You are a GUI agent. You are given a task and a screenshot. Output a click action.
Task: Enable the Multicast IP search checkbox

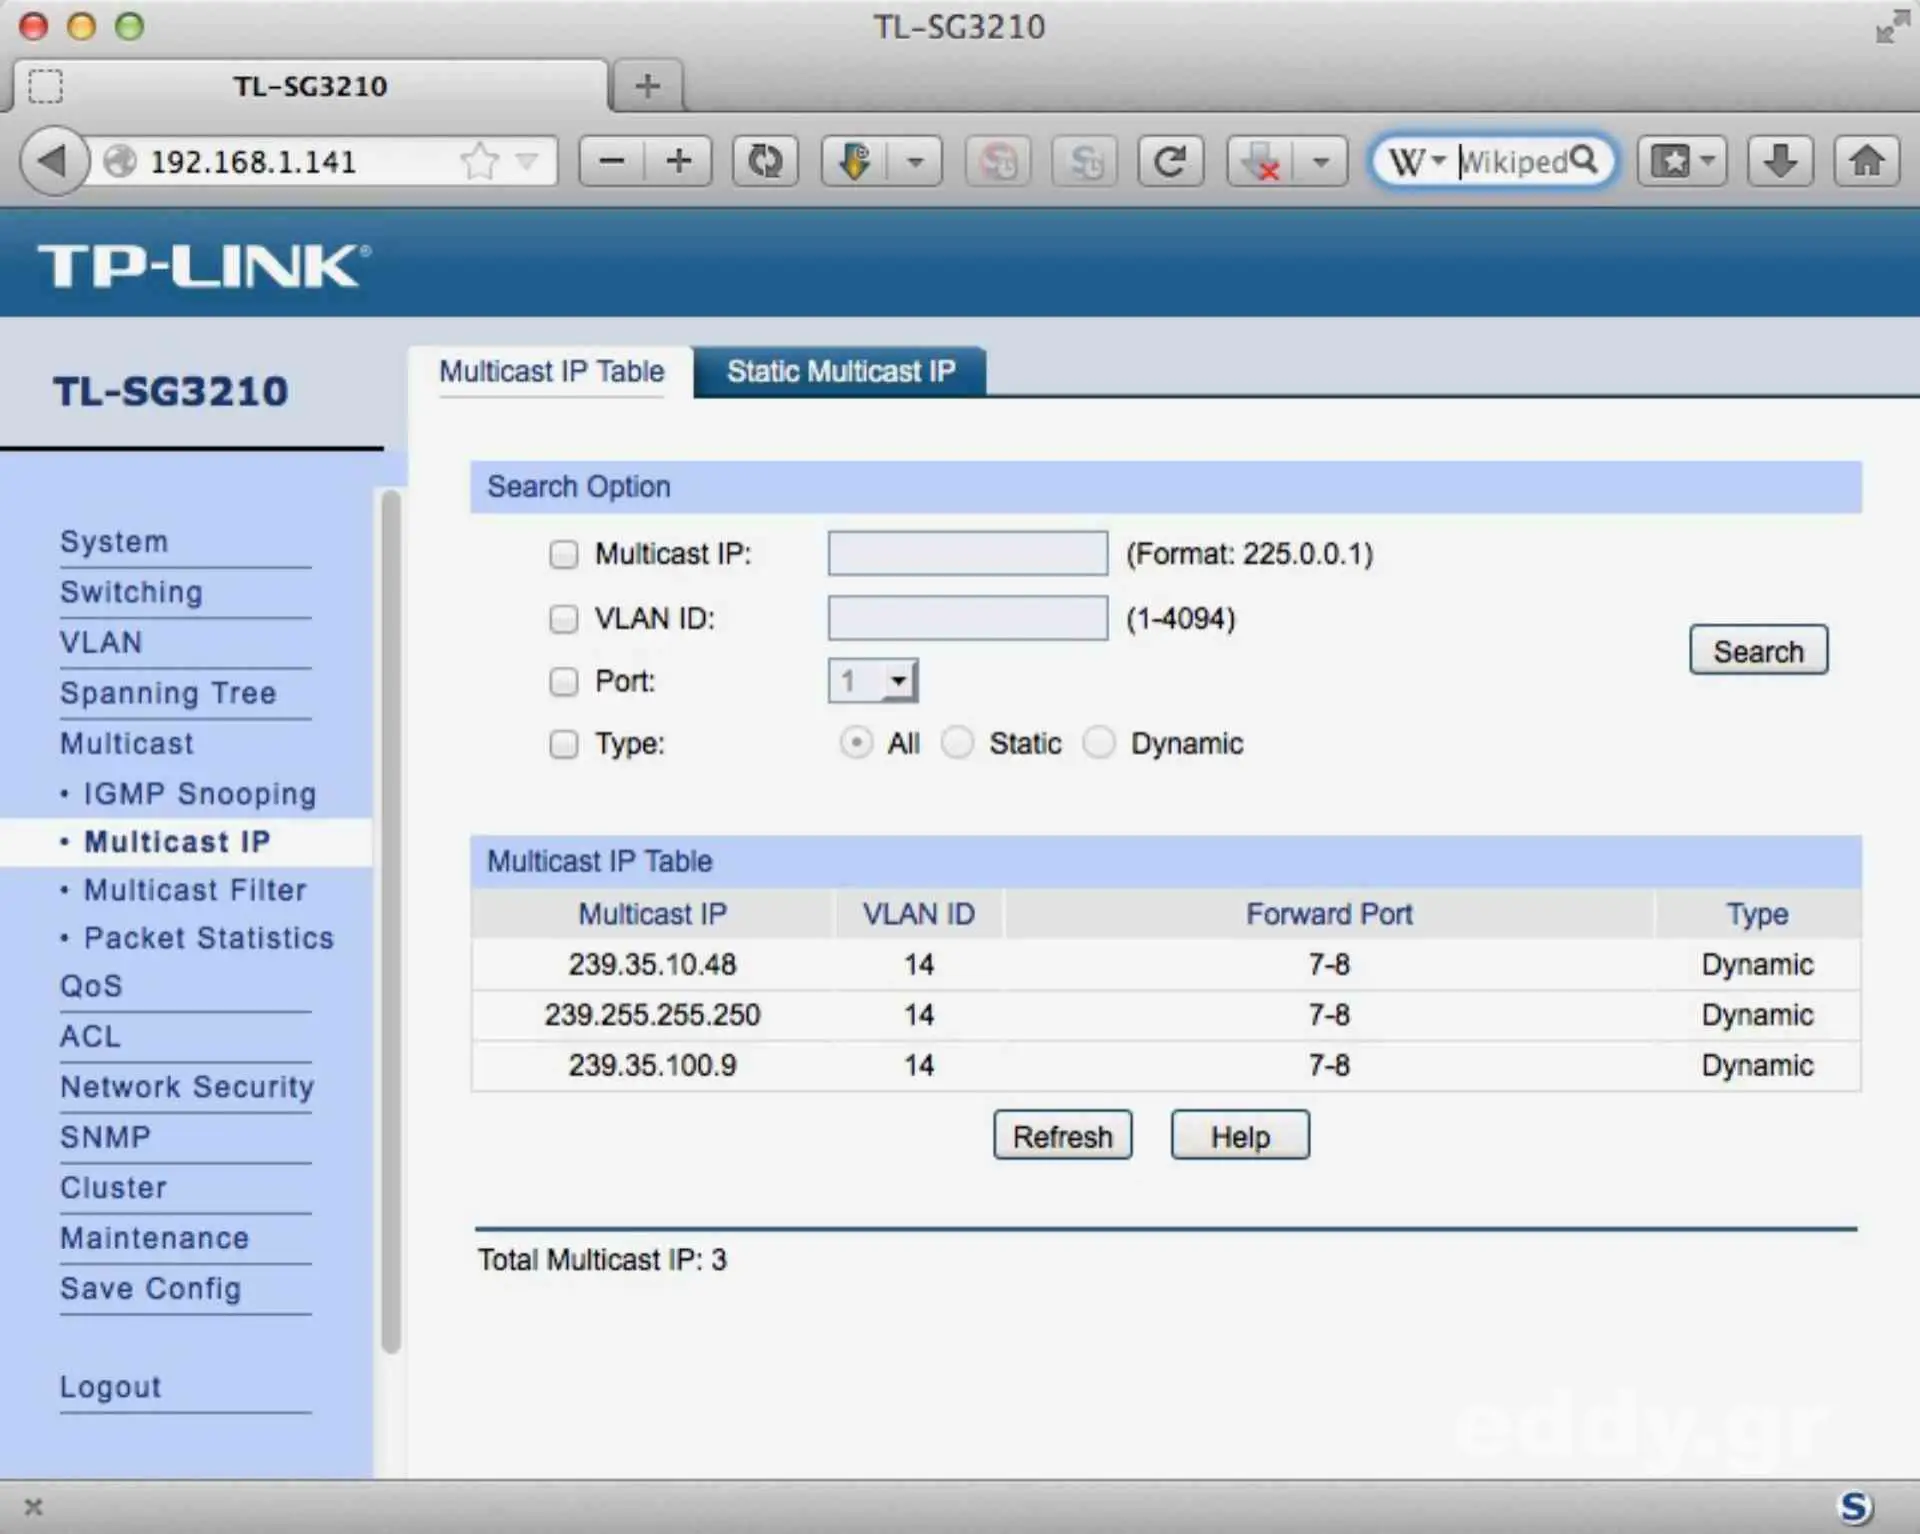[564, 554]
